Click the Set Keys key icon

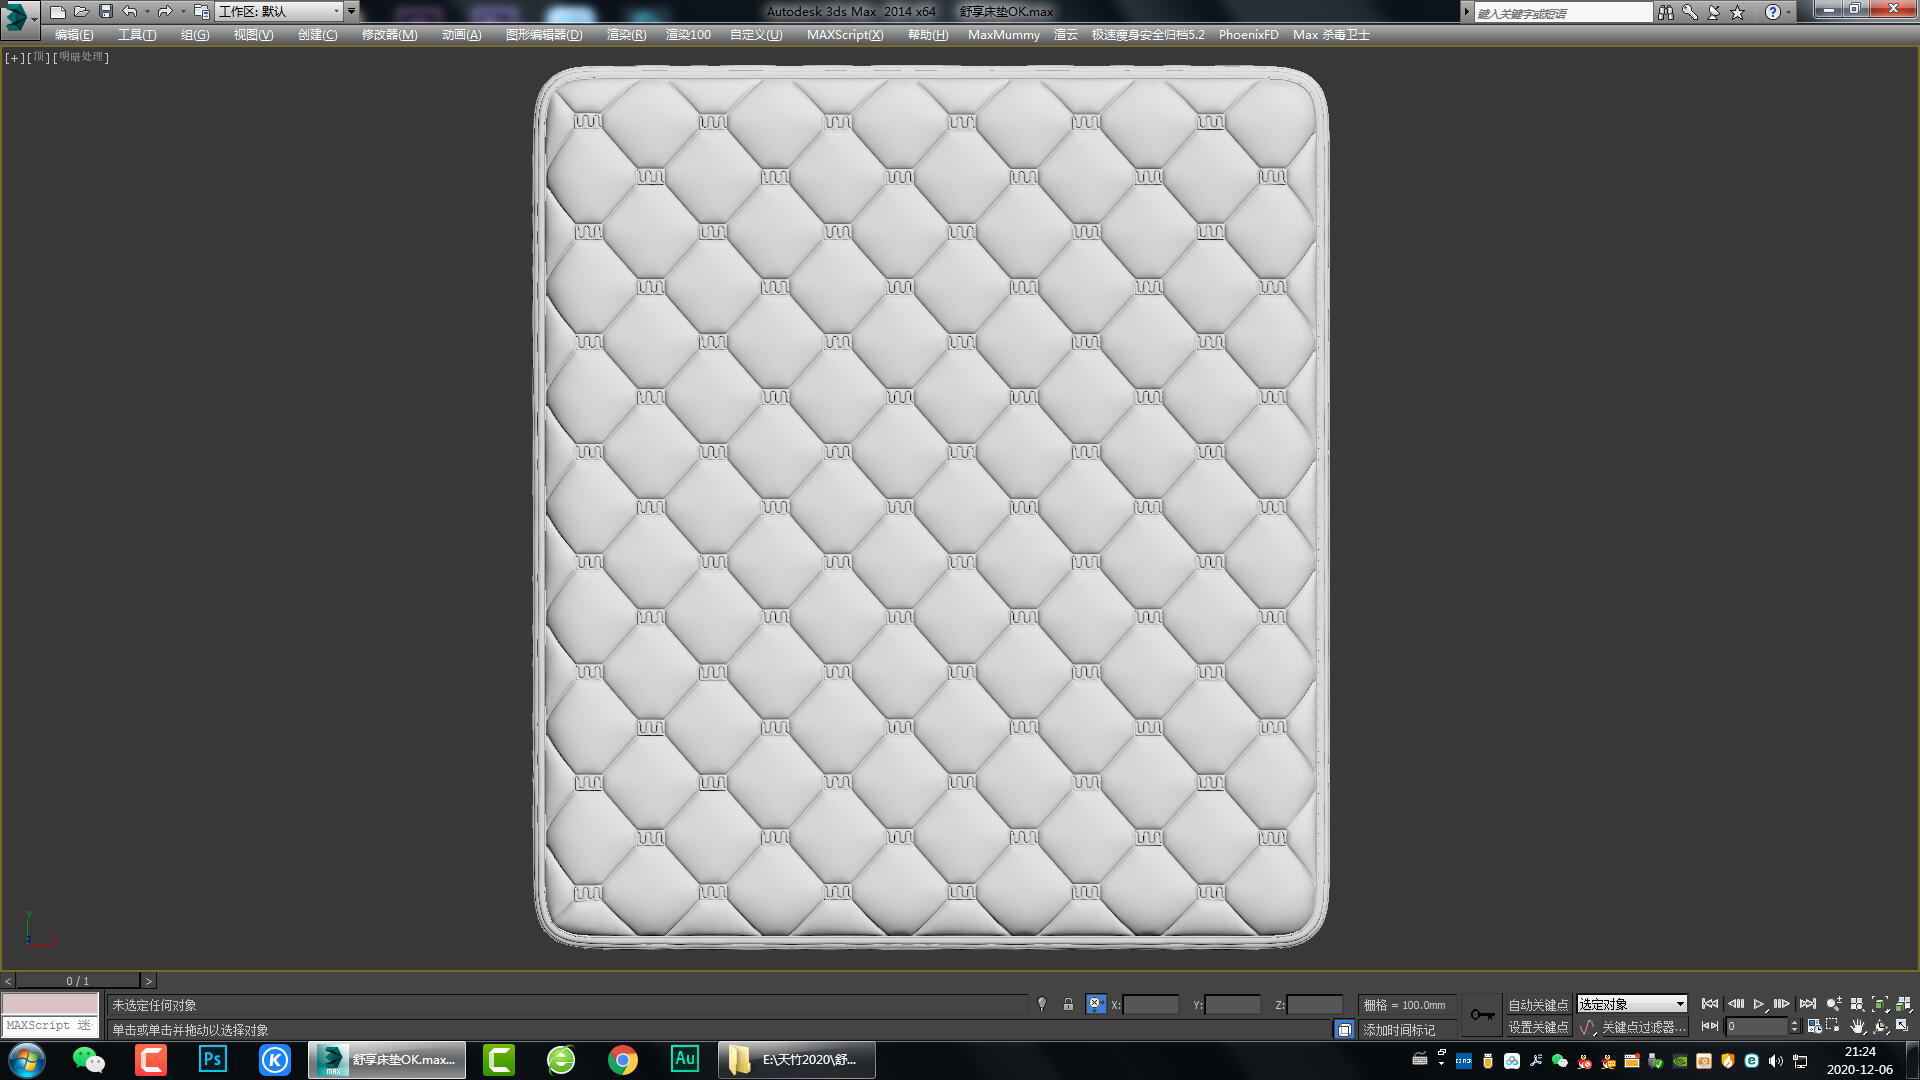point(1482,1015)
